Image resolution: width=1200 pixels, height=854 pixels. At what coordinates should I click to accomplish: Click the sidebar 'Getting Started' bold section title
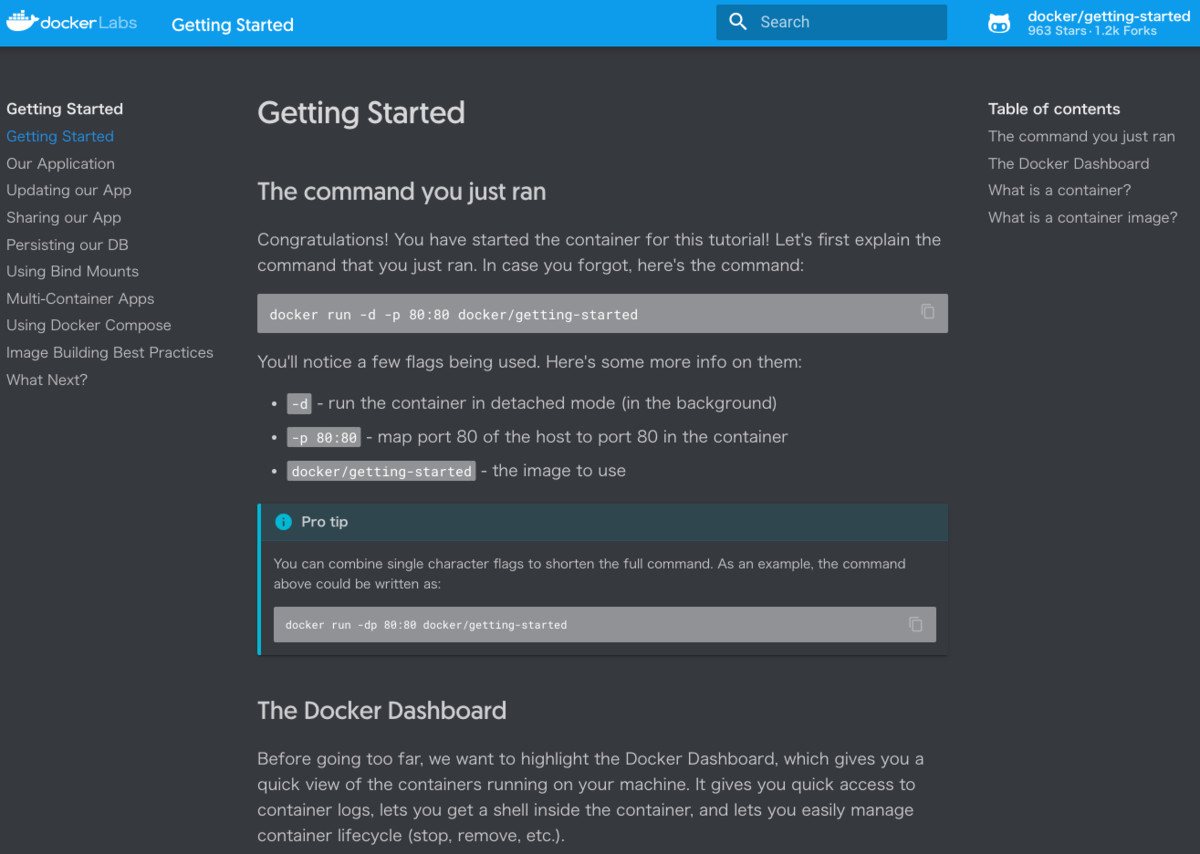point(65,109)
